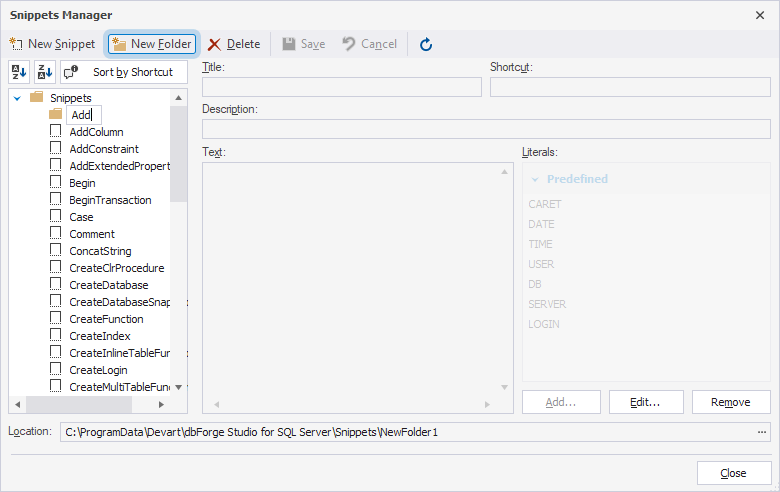Click into the Title field
Screen dimensions: 780x492
tap(342, 87)
